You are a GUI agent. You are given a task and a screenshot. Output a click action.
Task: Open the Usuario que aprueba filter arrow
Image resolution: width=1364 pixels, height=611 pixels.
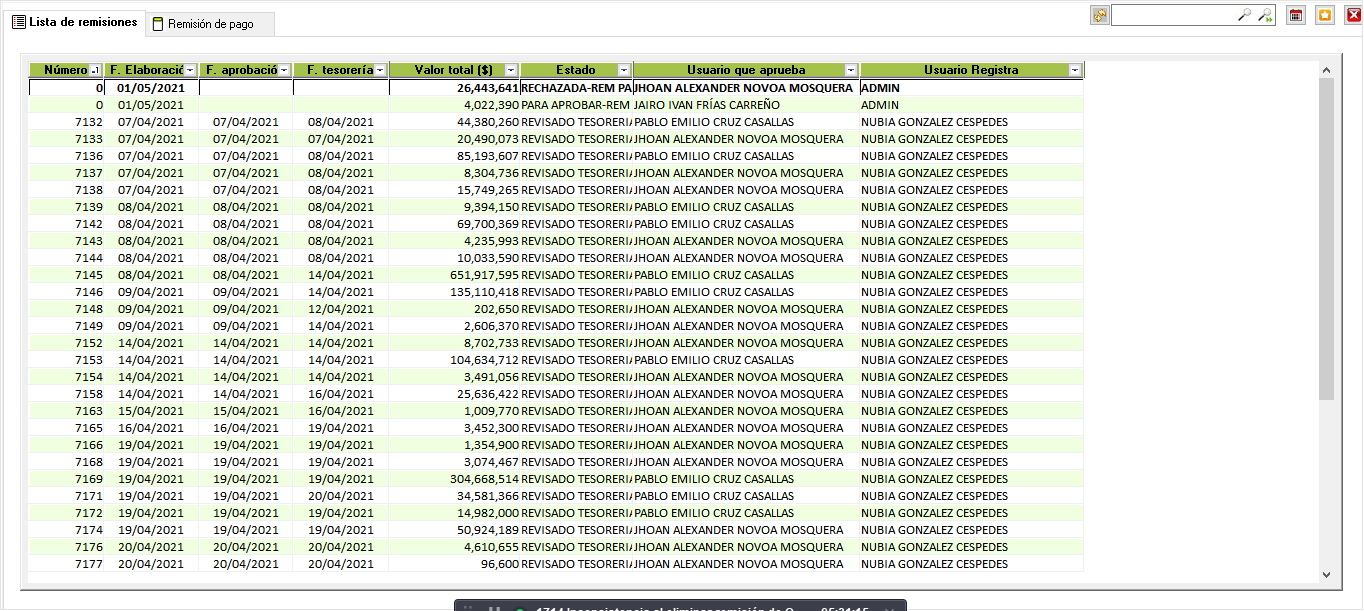[851, 70]
